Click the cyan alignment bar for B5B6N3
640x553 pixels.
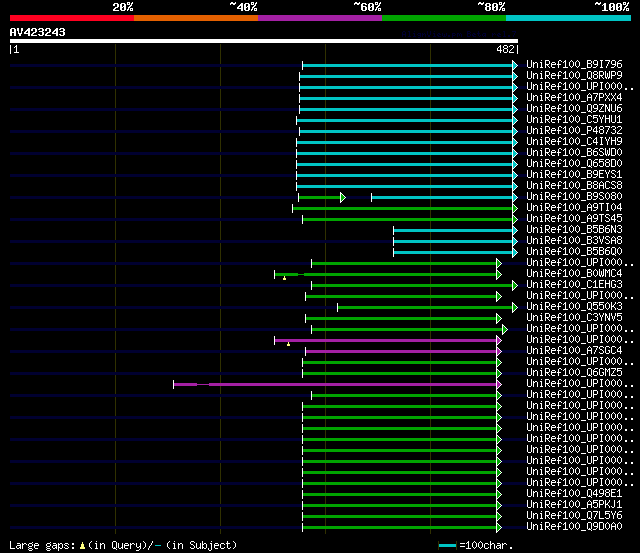pos(453,231)
